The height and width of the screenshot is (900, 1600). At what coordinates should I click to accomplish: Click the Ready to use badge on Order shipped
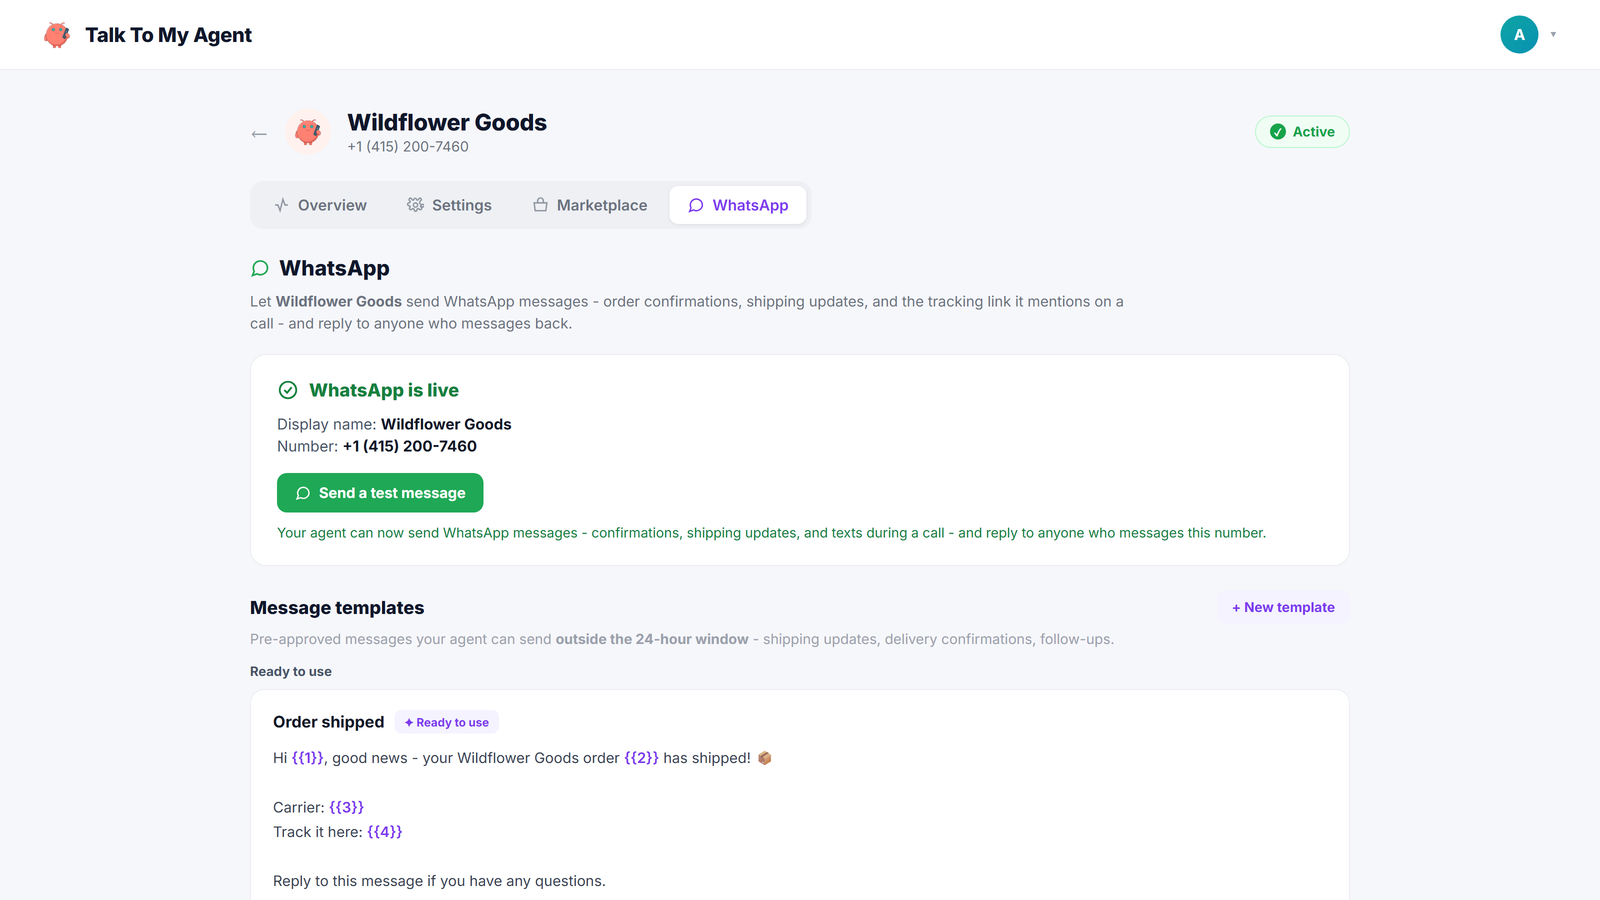point(447,722)
